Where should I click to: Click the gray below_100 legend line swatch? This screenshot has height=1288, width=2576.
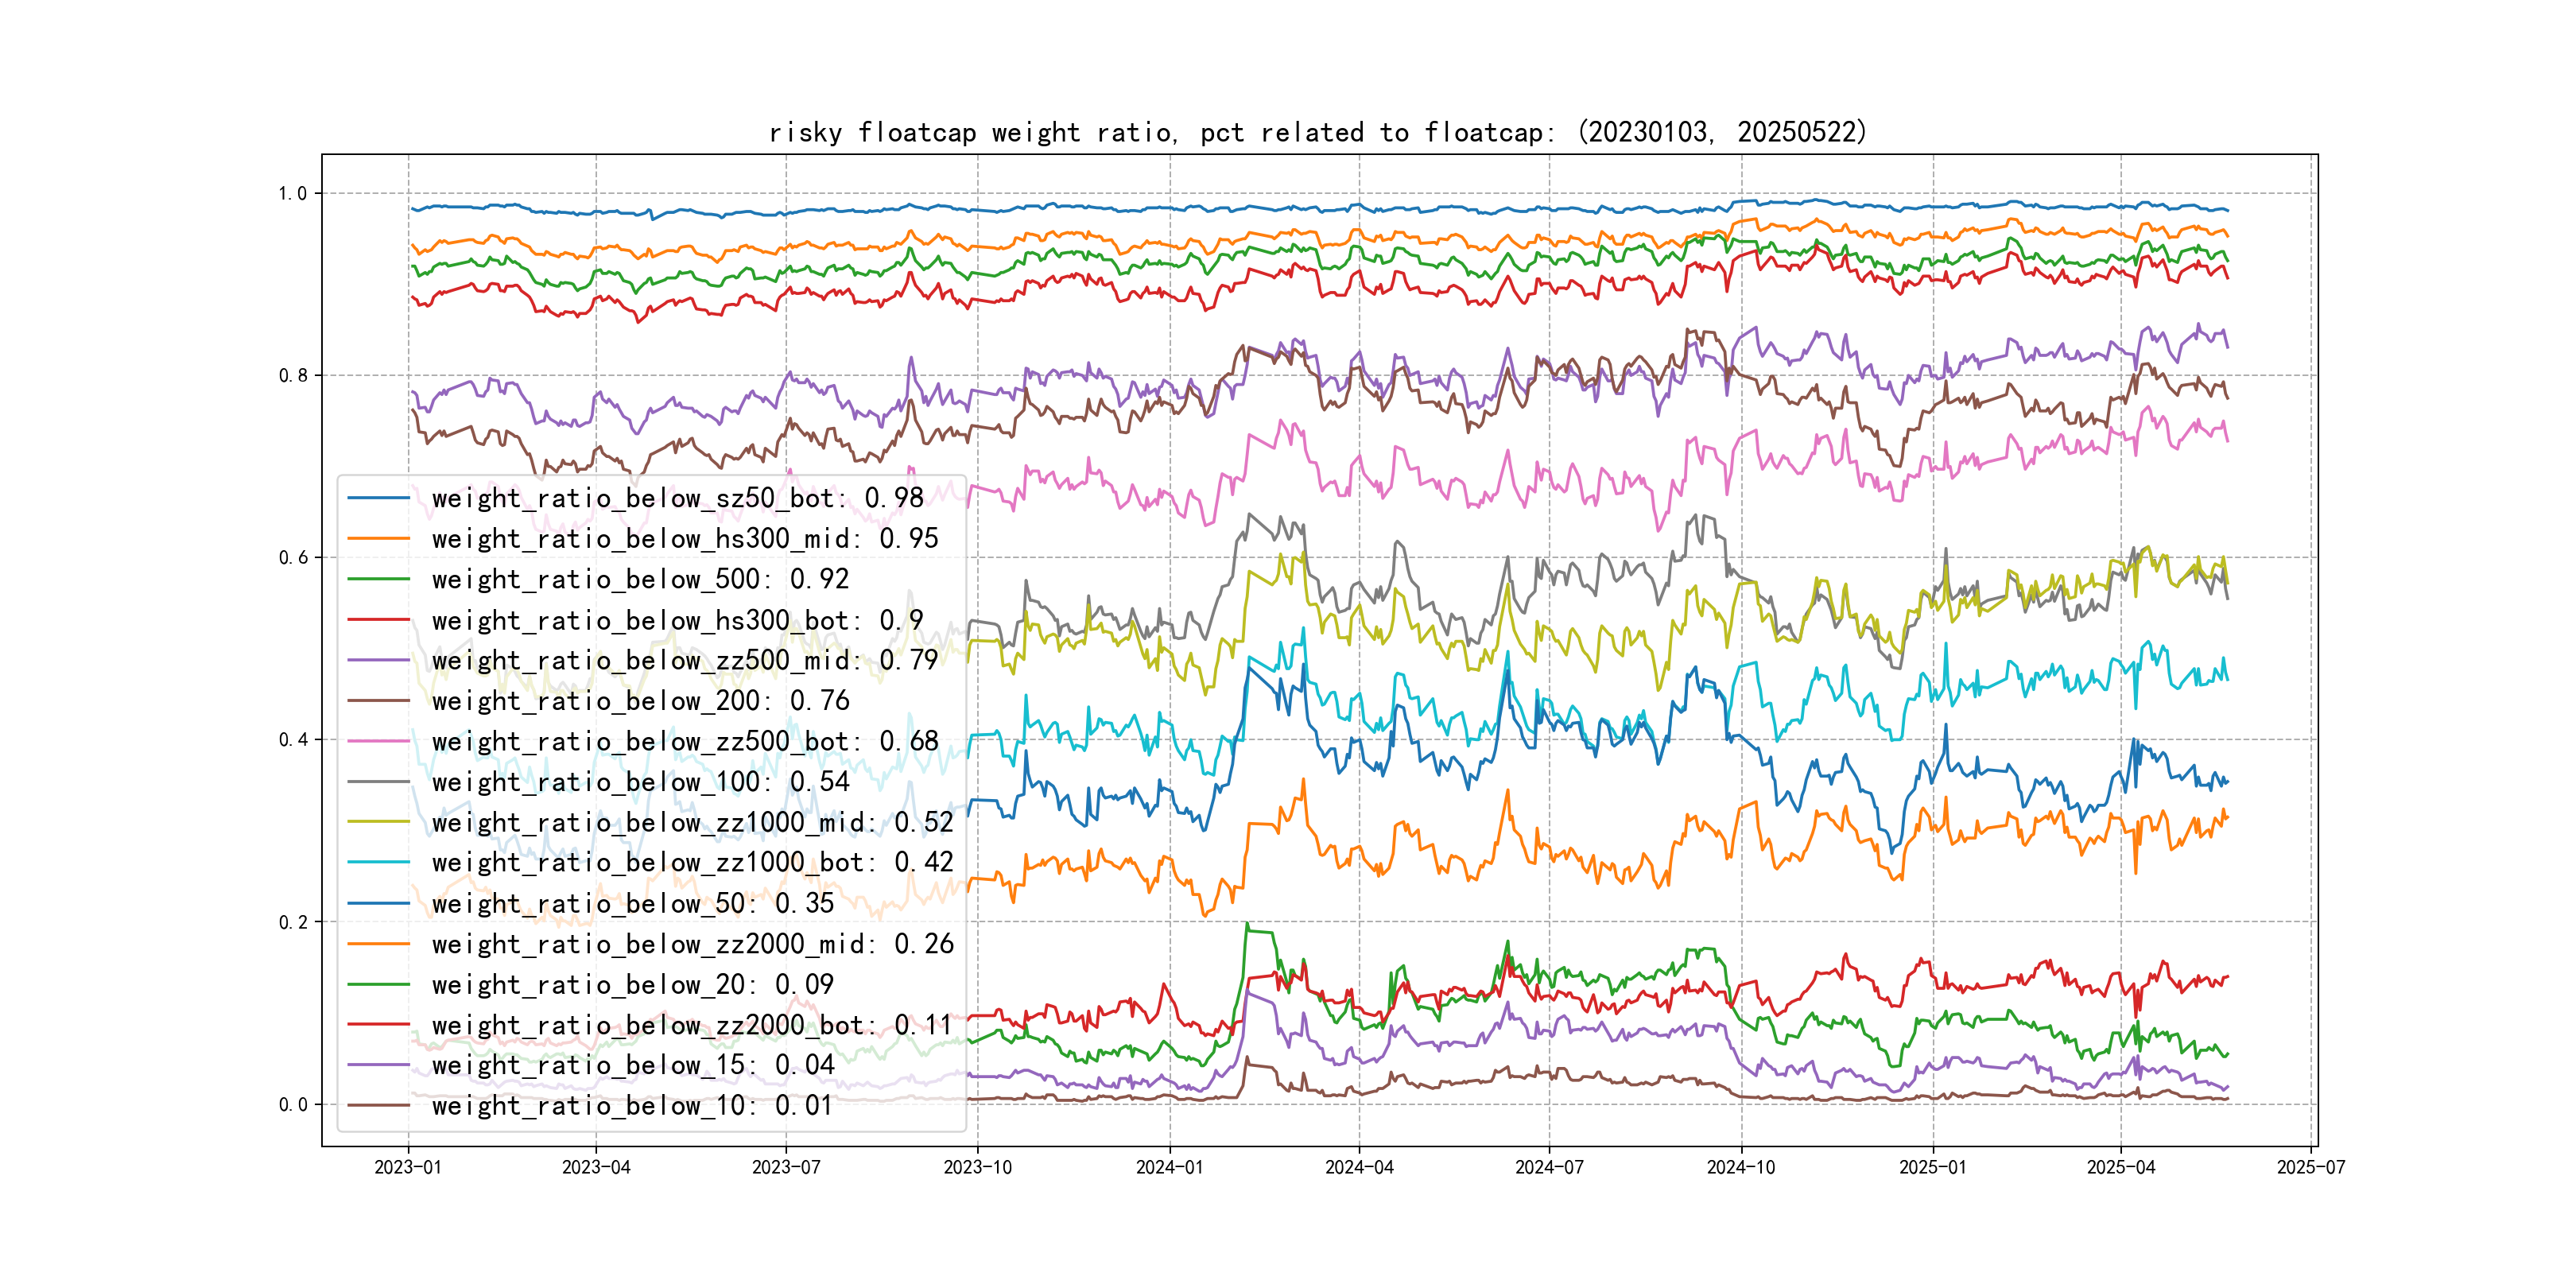tap(378, 782)
